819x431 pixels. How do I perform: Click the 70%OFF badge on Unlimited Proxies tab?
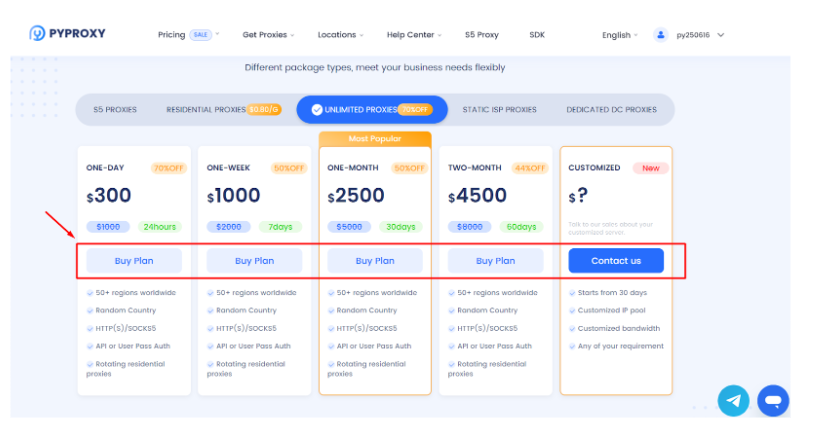415,109
